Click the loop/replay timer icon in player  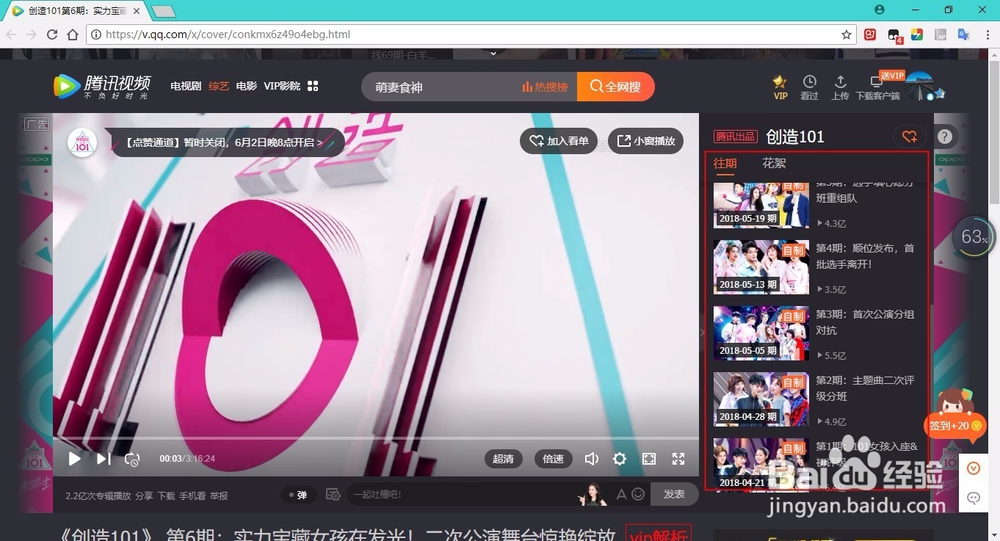click(132, 459)
